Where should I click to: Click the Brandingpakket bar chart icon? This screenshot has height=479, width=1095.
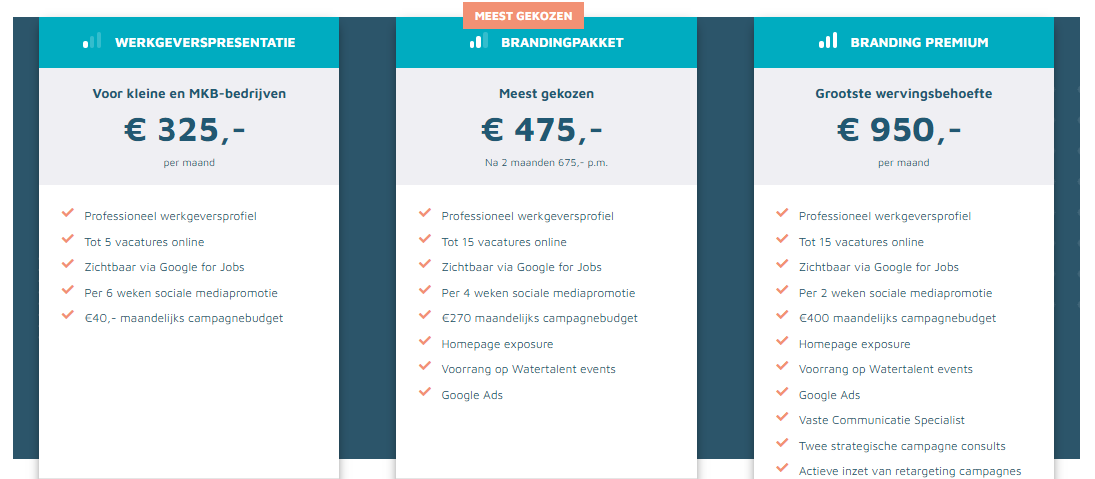tap(479, 40)
